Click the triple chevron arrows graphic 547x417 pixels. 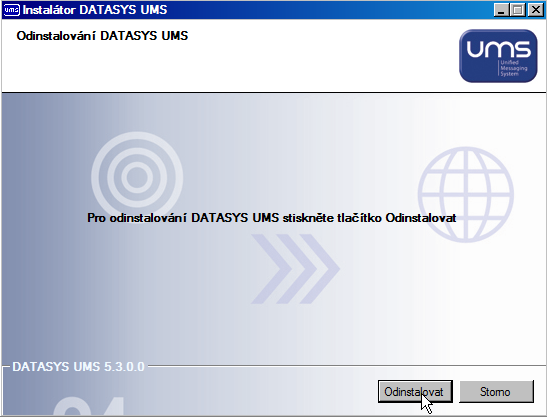(x=295, y=269)
